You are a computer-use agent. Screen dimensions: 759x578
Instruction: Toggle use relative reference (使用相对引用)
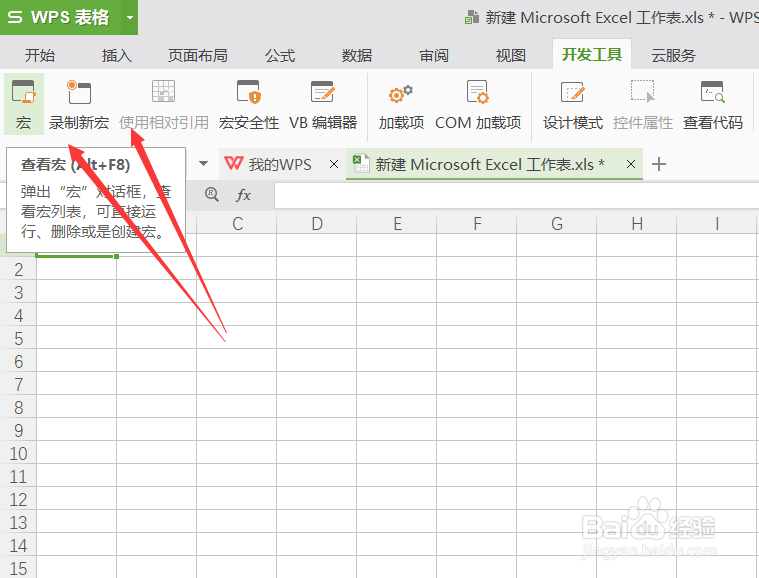[x=164, y=104]
